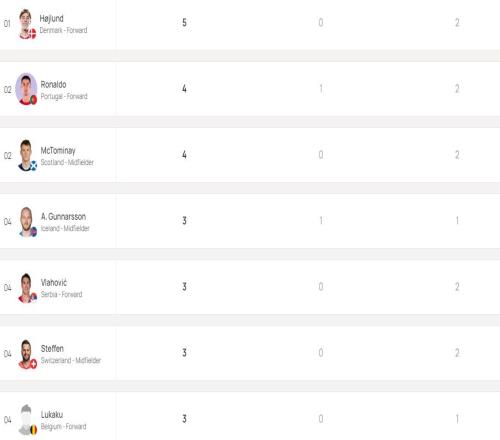Click Vlahović's player photo
Viewport: 500px width, 440px height.
[x=27, y=288]
